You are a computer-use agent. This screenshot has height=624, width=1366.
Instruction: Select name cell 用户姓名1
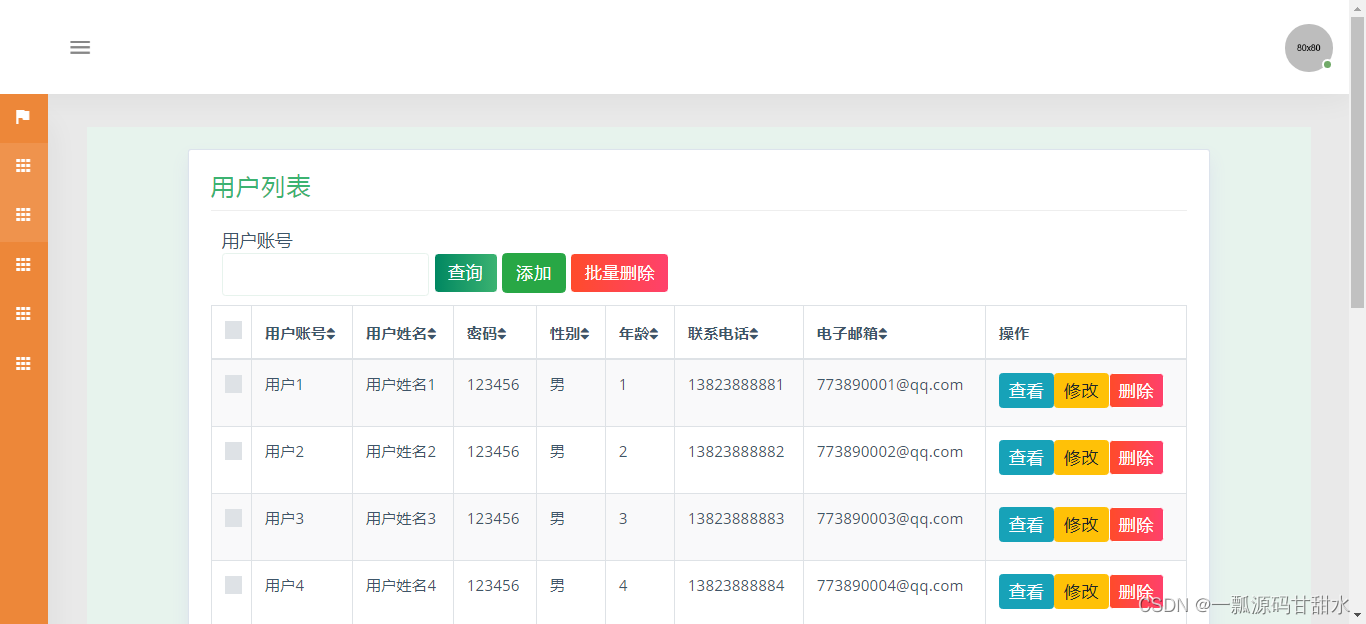coord(401,385)
